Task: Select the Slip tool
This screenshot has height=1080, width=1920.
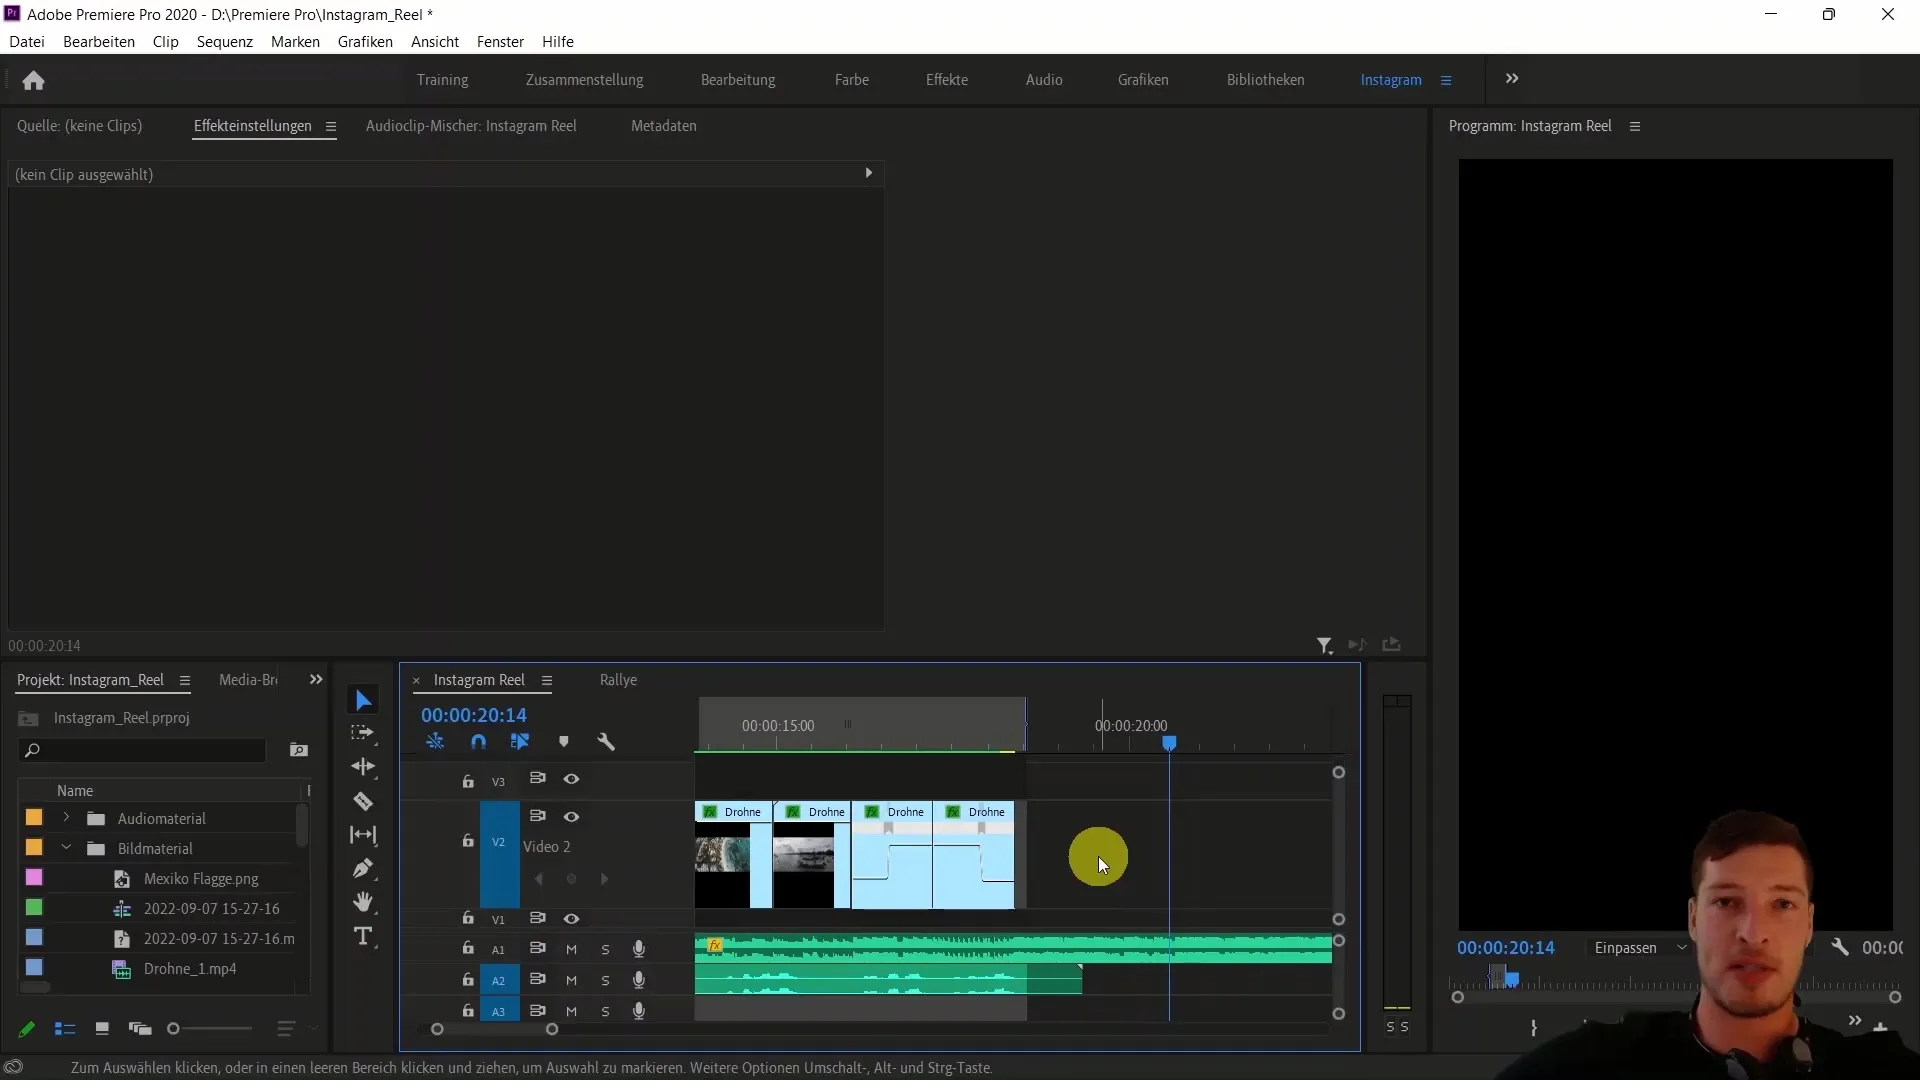Action: 363,835
